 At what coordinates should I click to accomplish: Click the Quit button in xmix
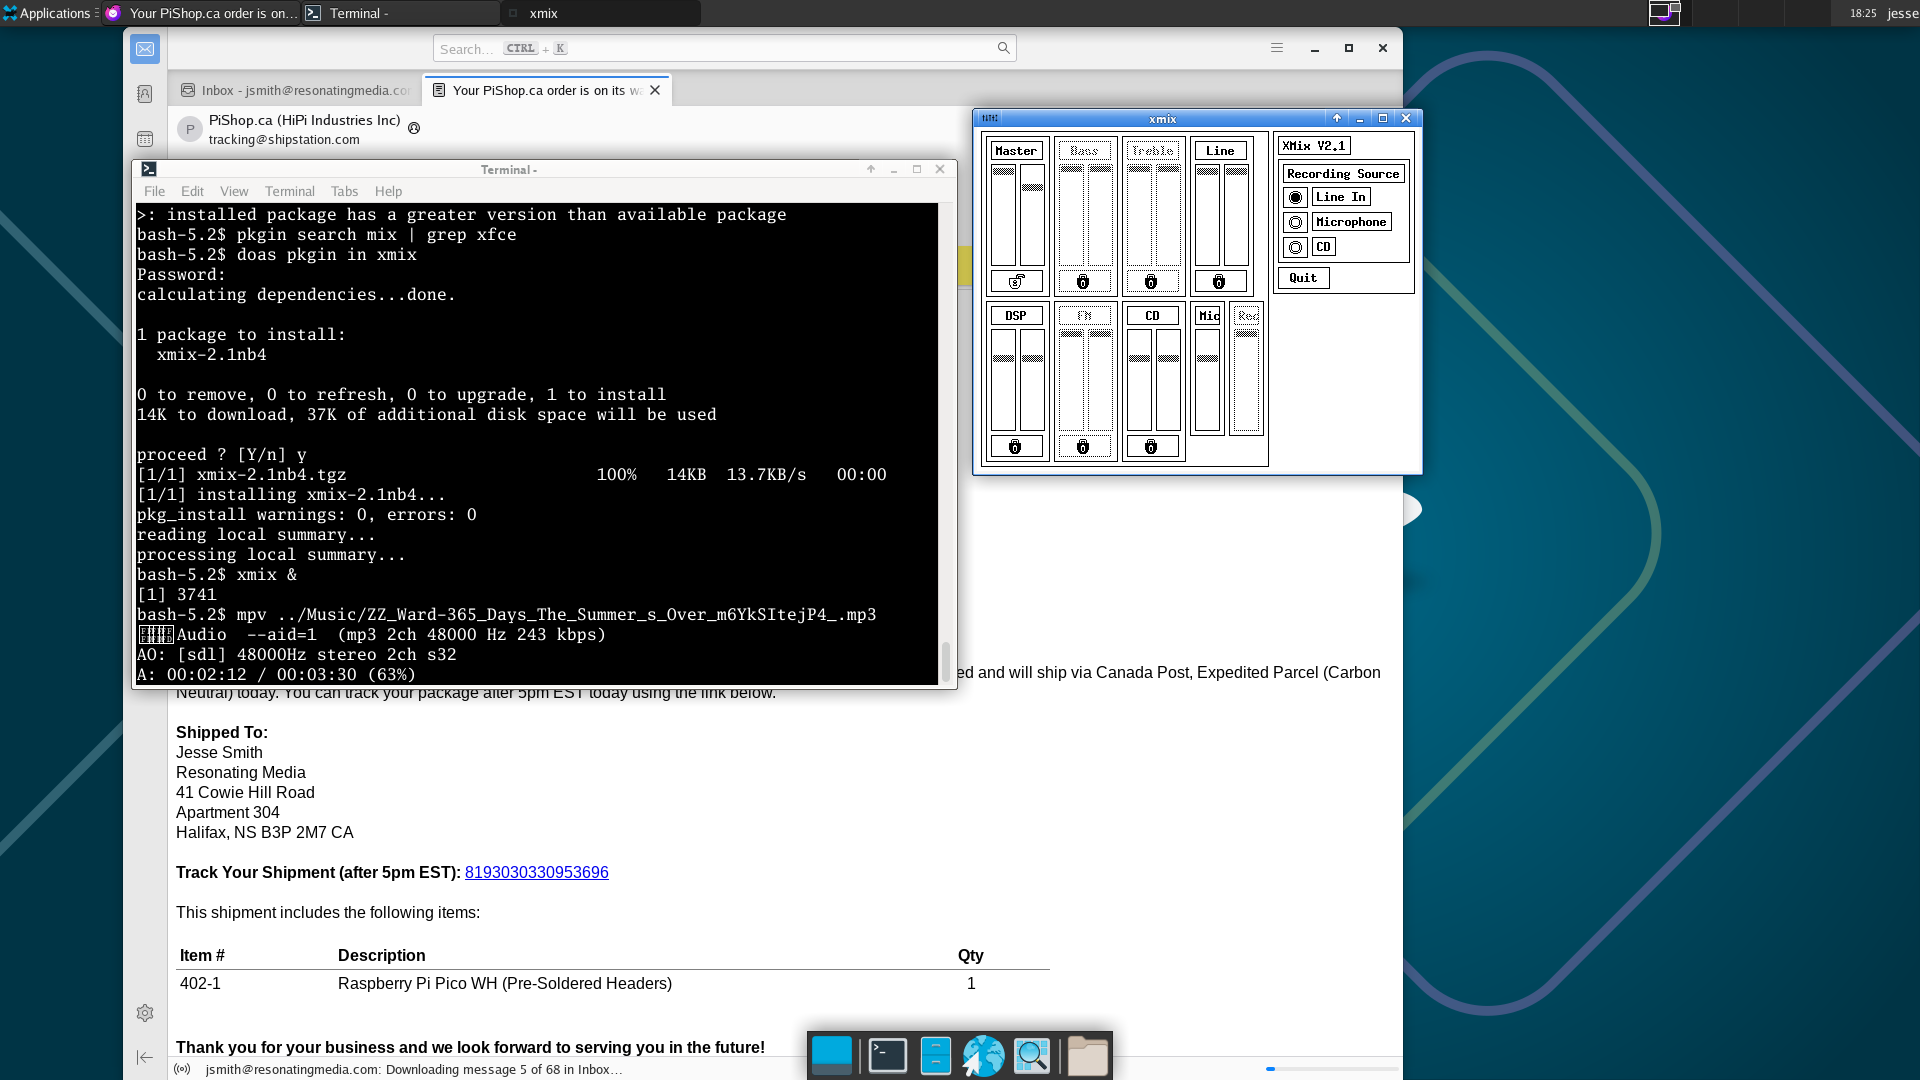tap(1303, 278)
